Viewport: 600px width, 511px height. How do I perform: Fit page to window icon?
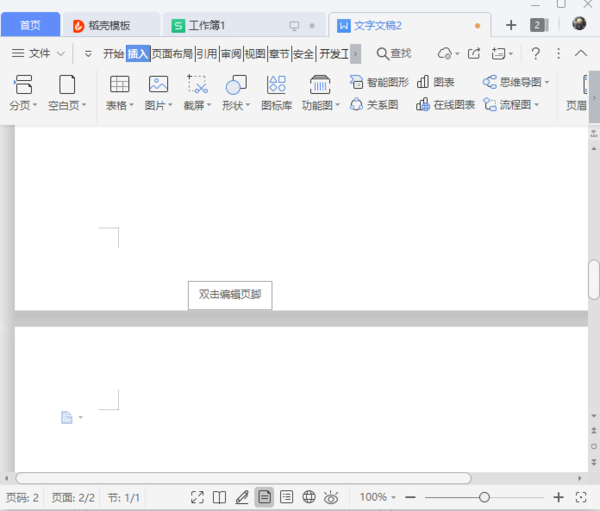(x=581, y=497)
